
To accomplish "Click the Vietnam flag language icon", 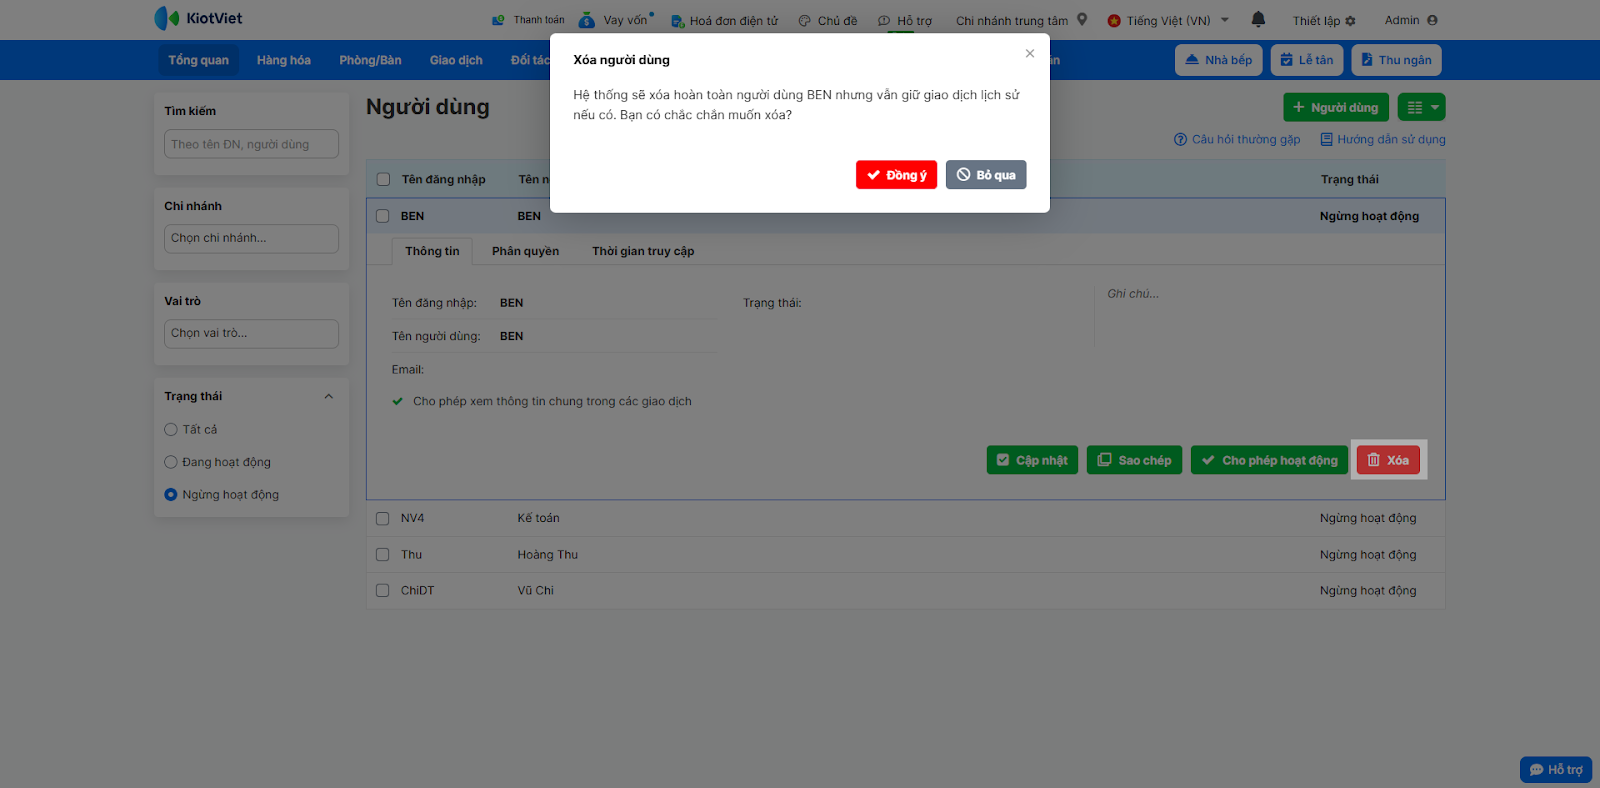I will tap(1114, 20).
